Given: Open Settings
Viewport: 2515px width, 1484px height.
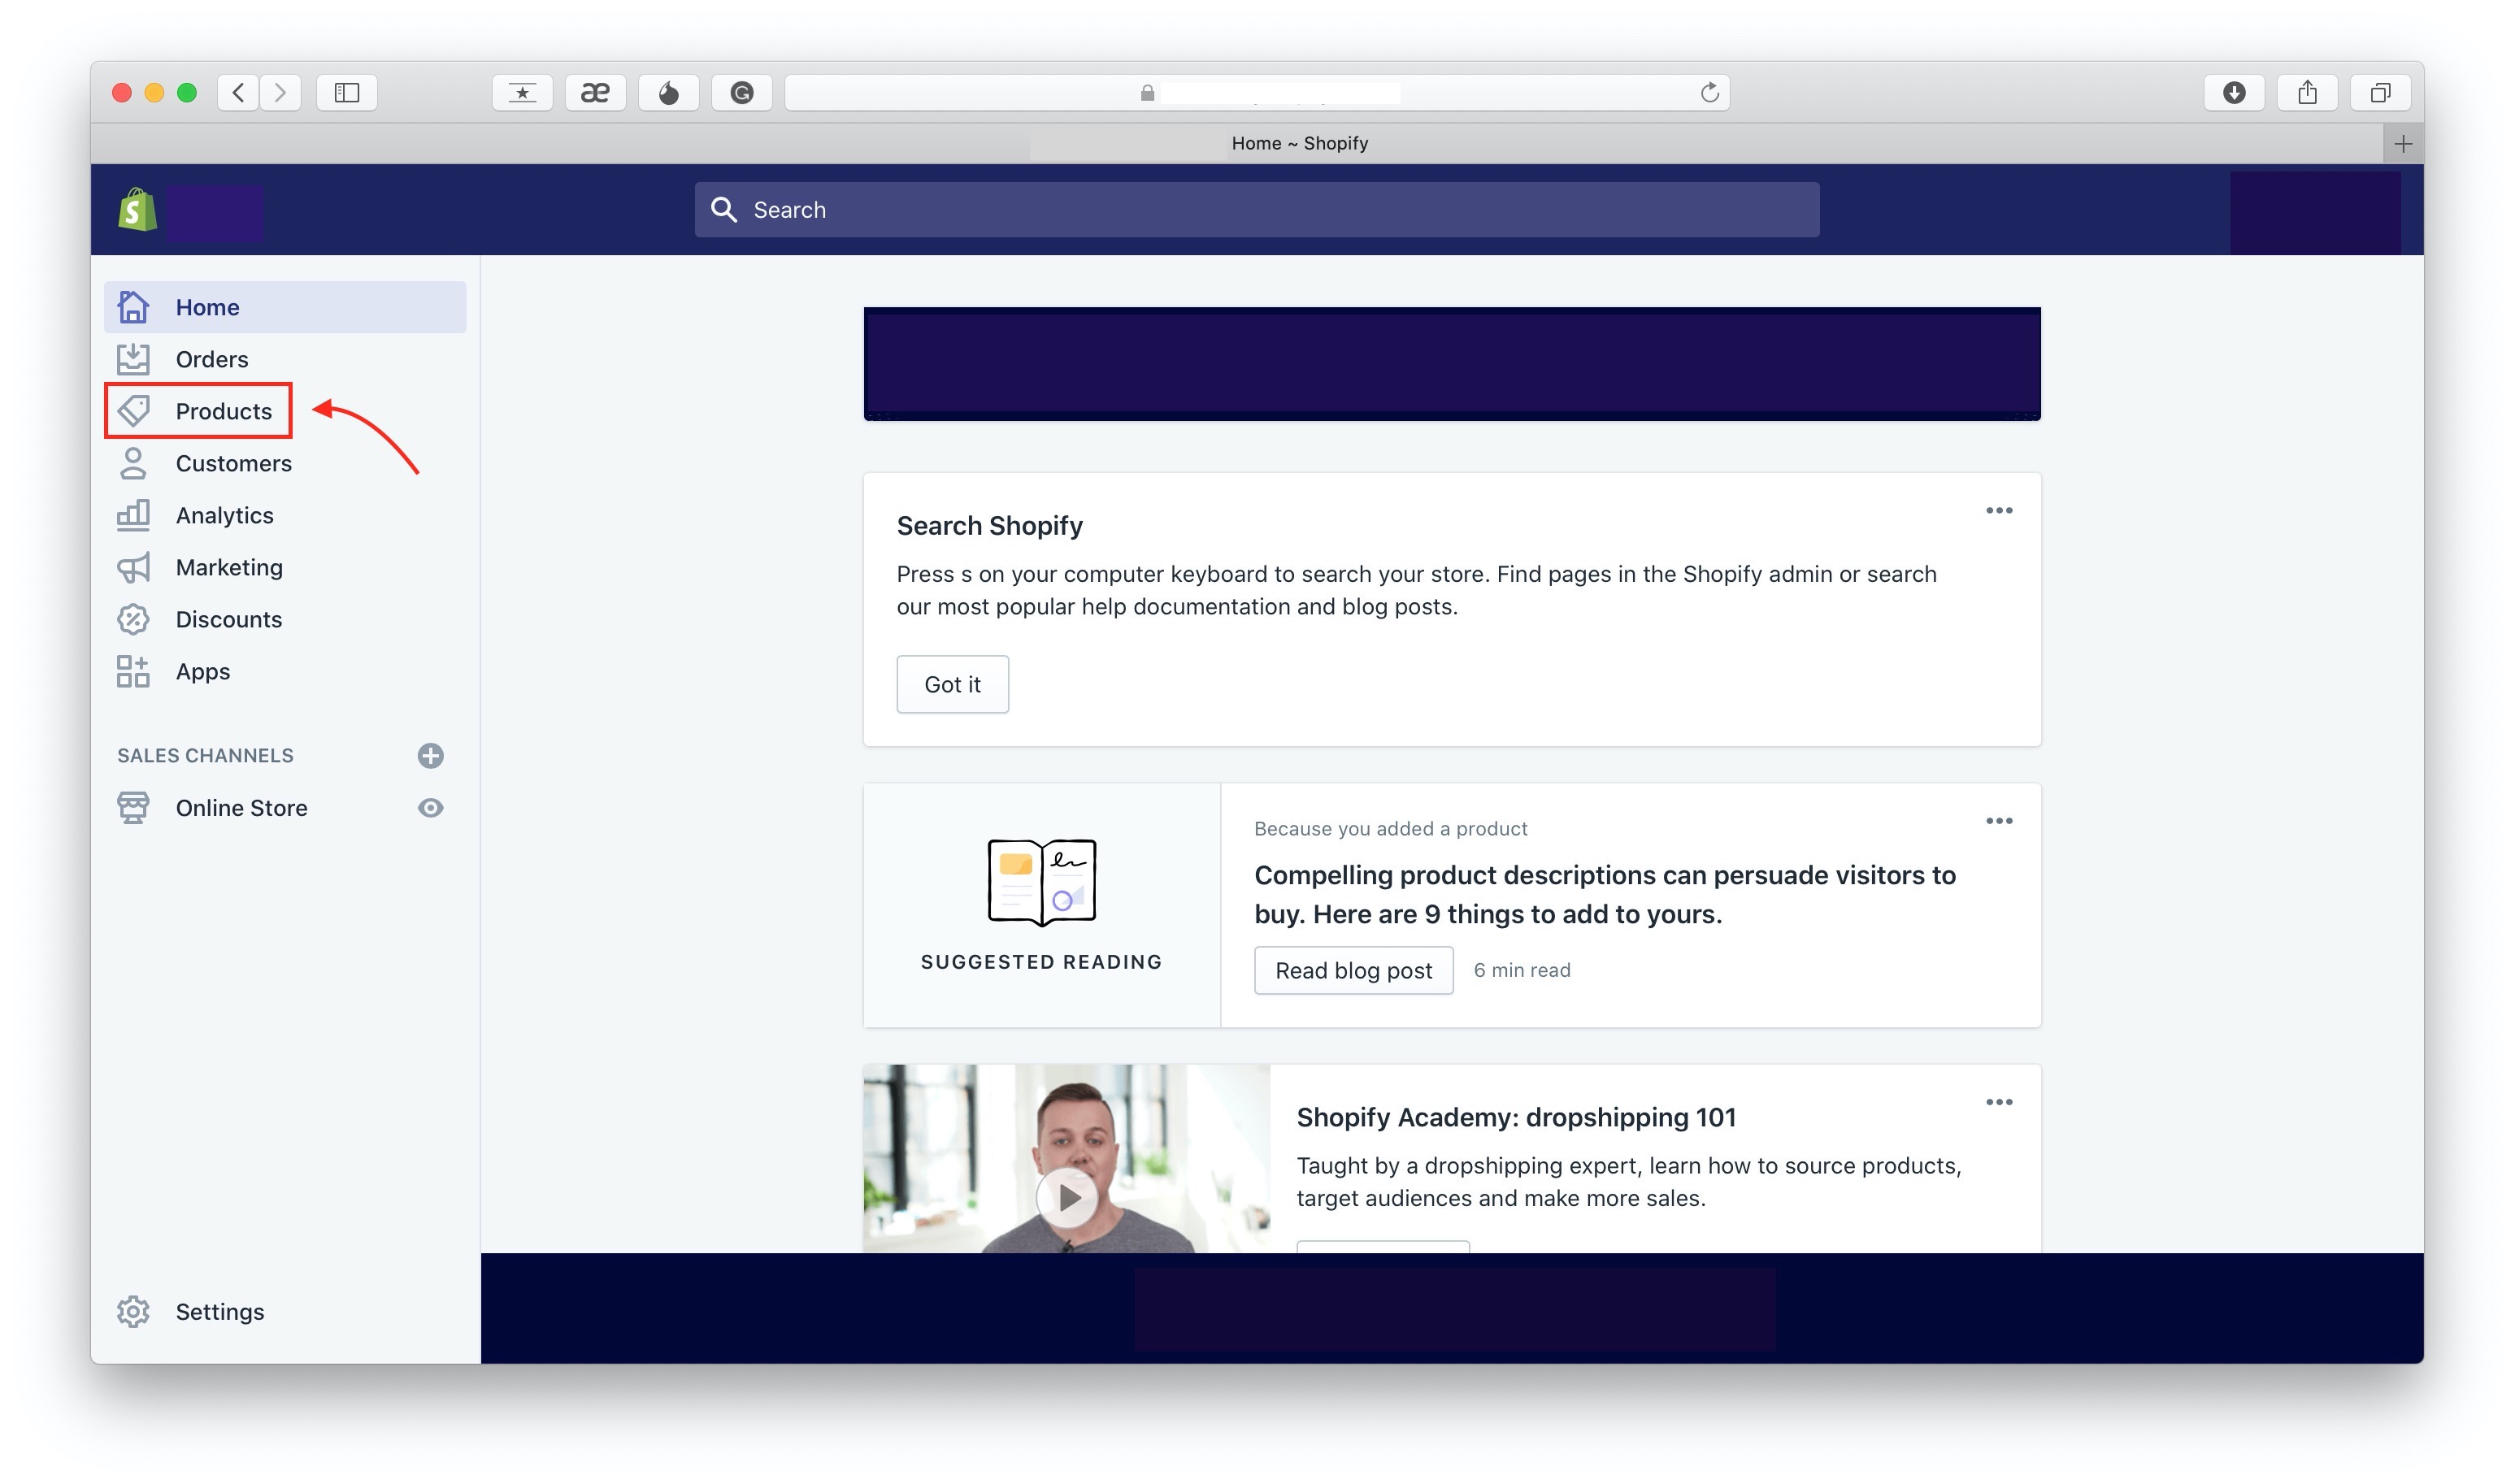Looking at the screenshot, I should point(220,1311).
